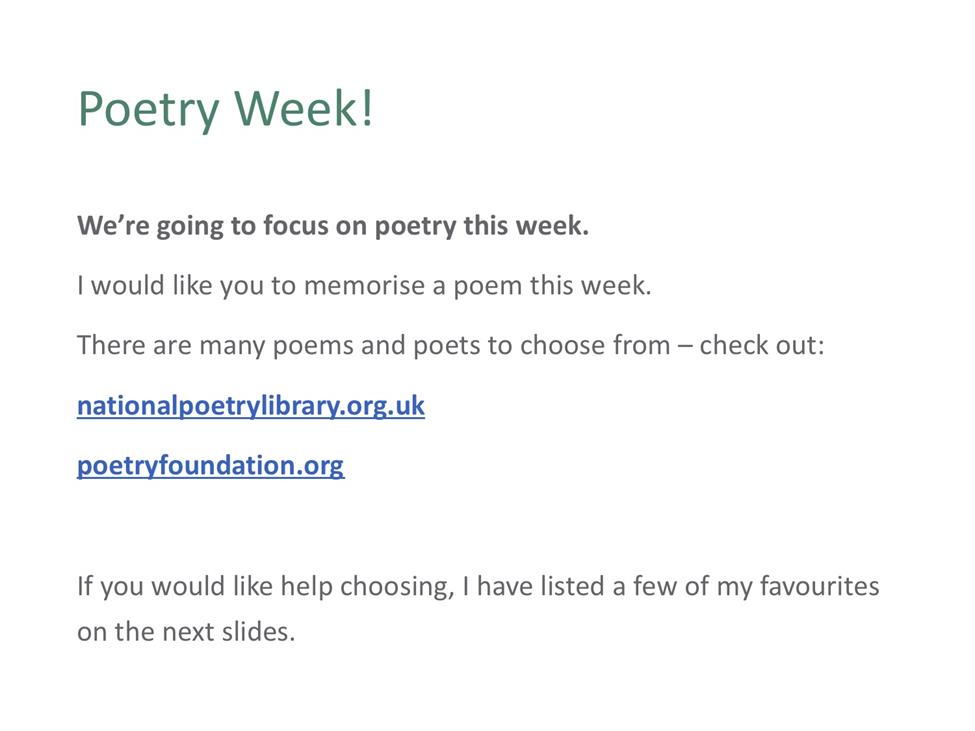Screen dimensions: 975x731
Task: Click the text 'on the next slides.'
Action: point(186,632)
